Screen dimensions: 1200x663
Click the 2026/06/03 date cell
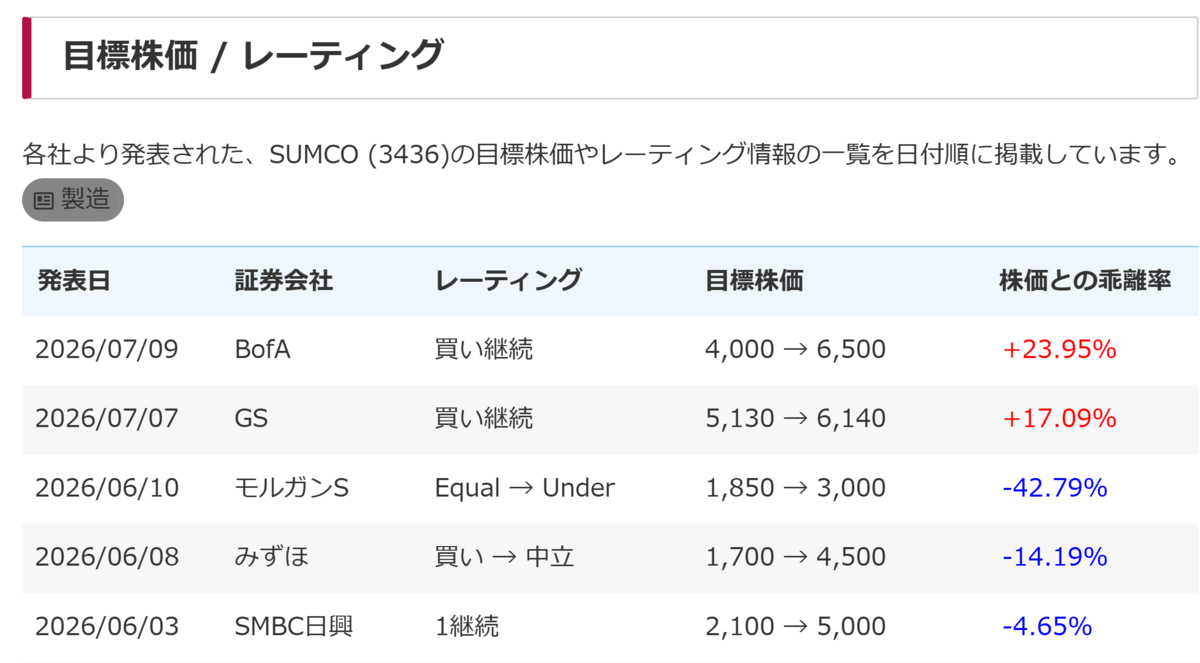click(x=107, y=627)
